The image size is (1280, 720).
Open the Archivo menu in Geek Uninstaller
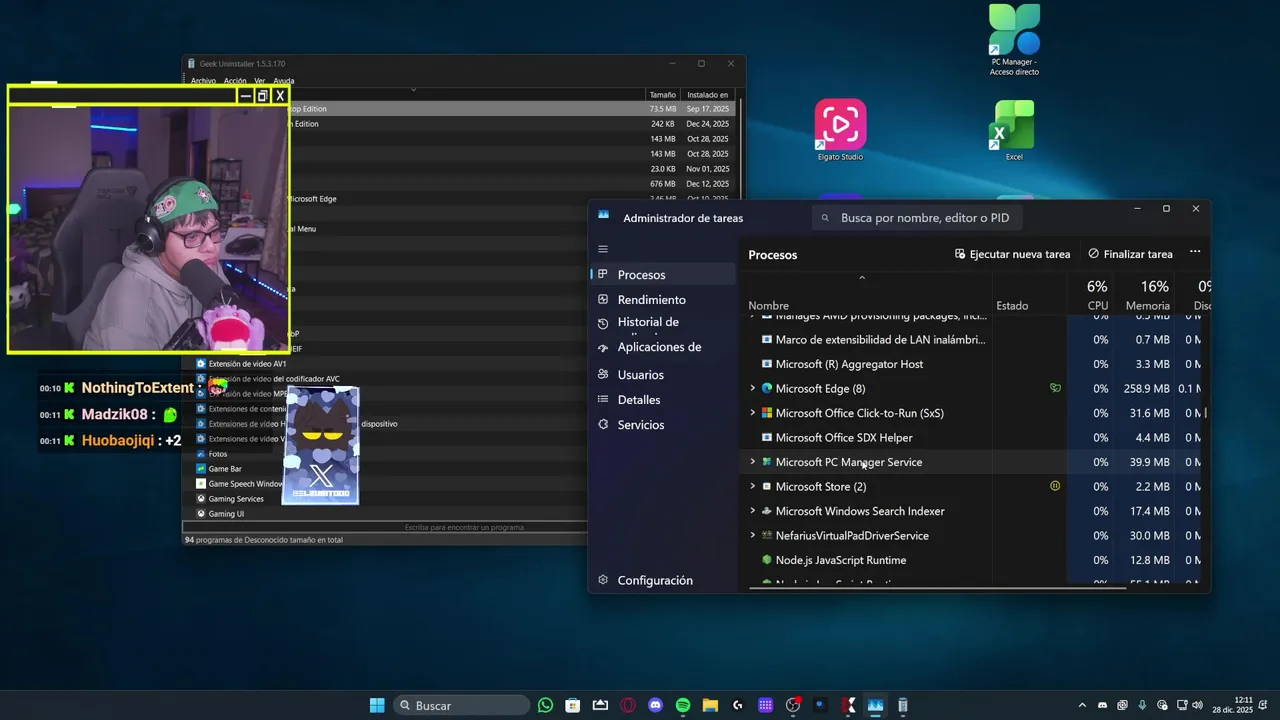coord(203,81)
